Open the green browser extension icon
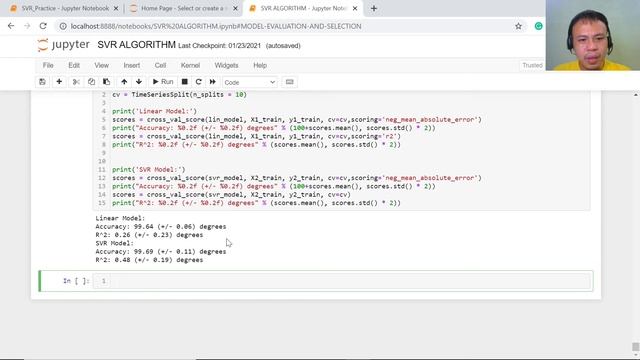640x360 pixels. click(538, 26)
